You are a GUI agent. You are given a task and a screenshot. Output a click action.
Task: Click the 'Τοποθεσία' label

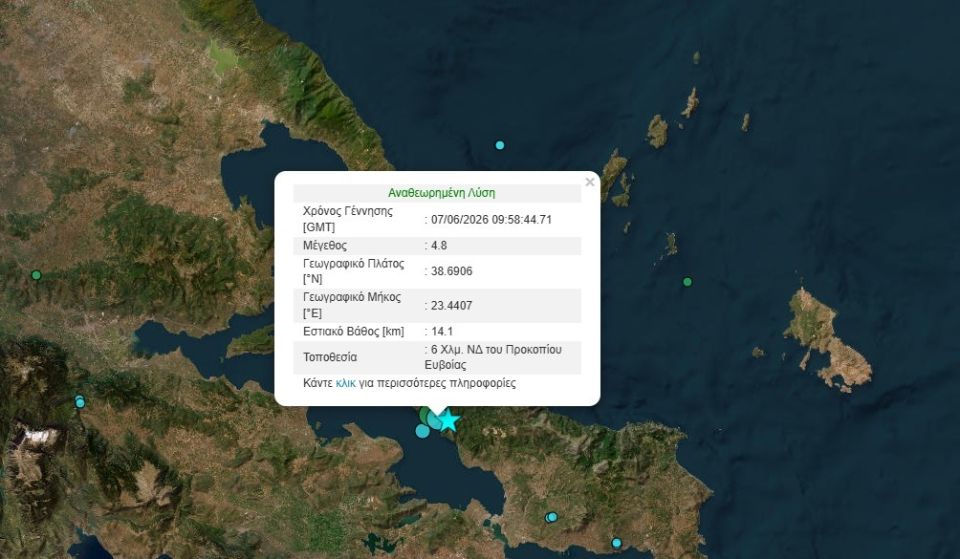329,357
